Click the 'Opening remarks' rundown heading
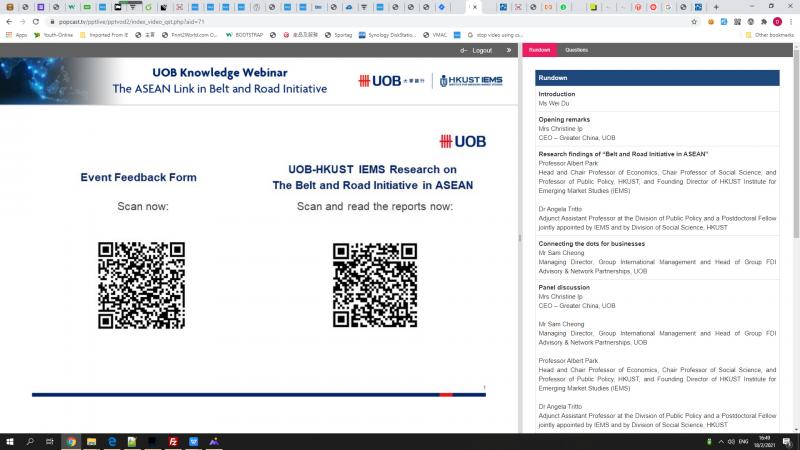 [x=564, y=119]
